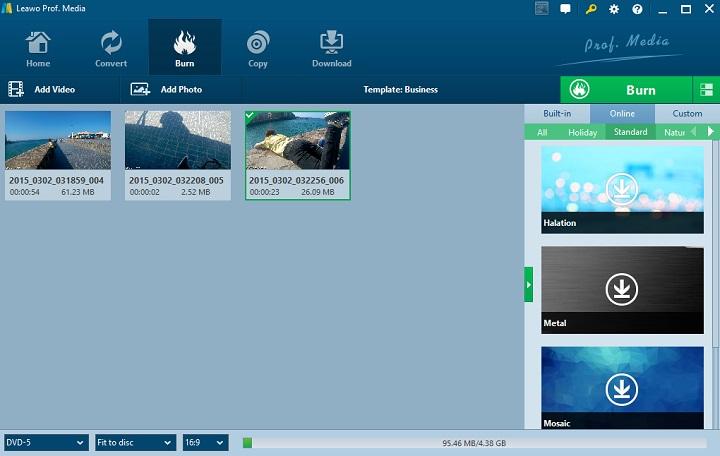
Task: Show previous template categories with left arrow
Action: (x=693, y=132)
